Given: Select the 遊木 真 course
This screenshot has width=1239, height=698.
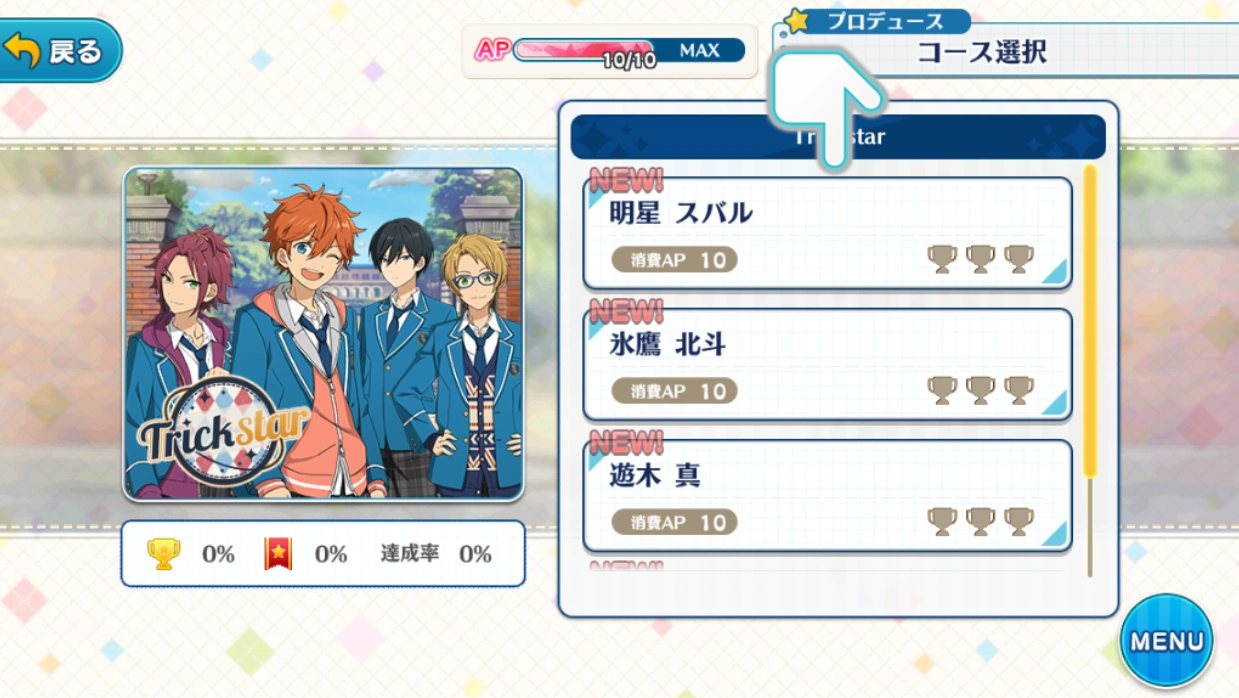Looking at the screenshot, I should click(827, 495).
